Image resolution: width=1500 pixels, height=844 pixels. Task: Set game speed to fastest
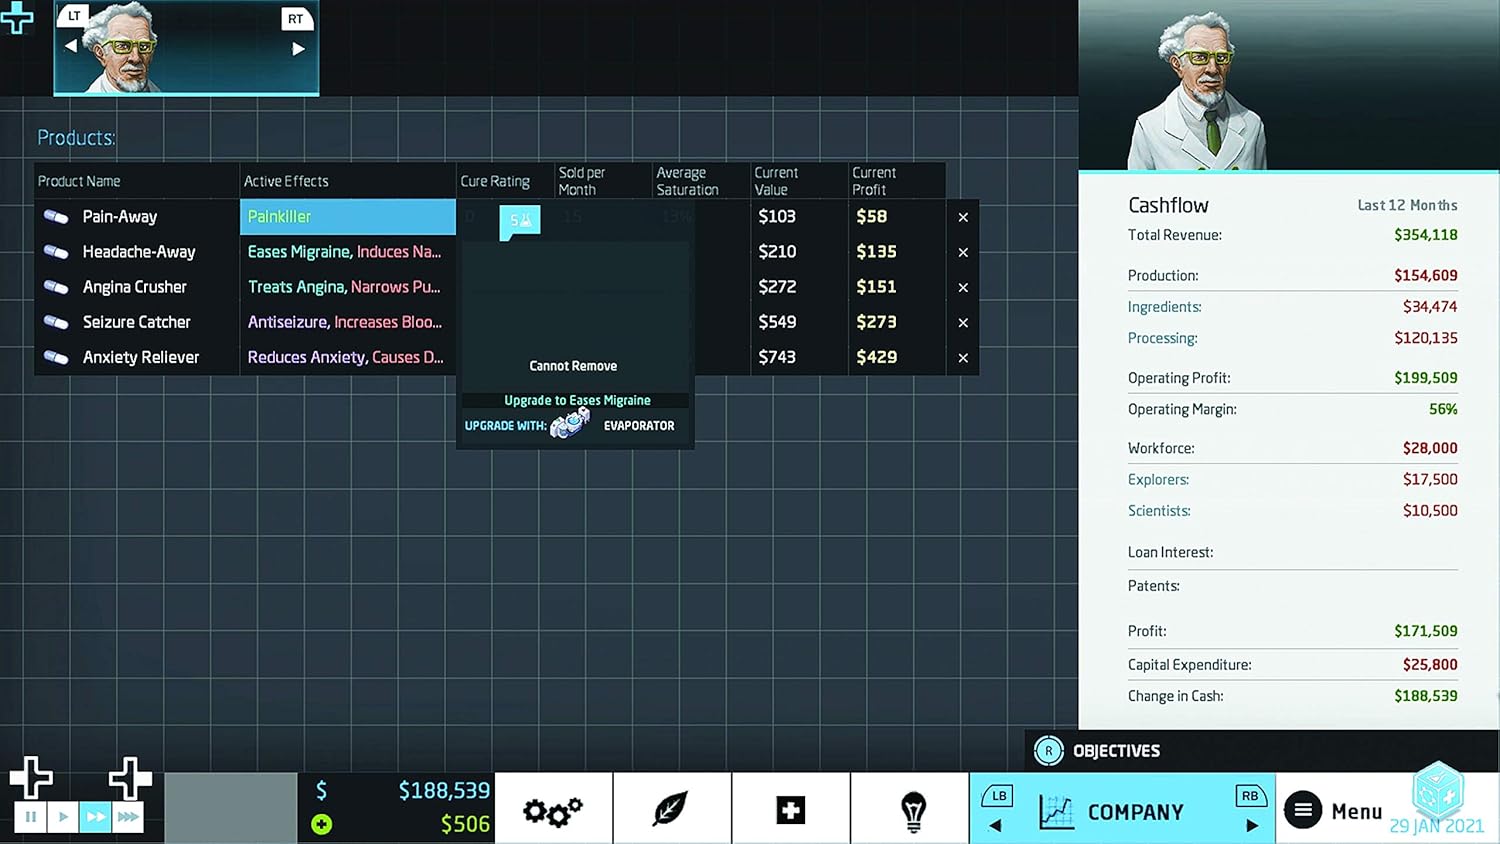click(x=128, y=817)
